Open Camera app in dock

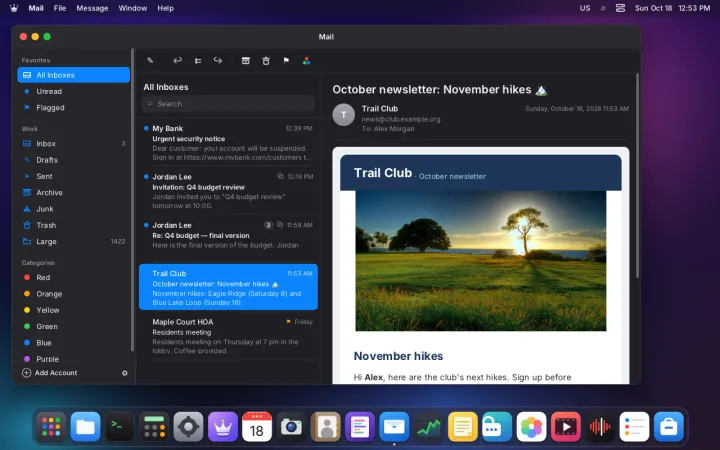click(291, 427)
